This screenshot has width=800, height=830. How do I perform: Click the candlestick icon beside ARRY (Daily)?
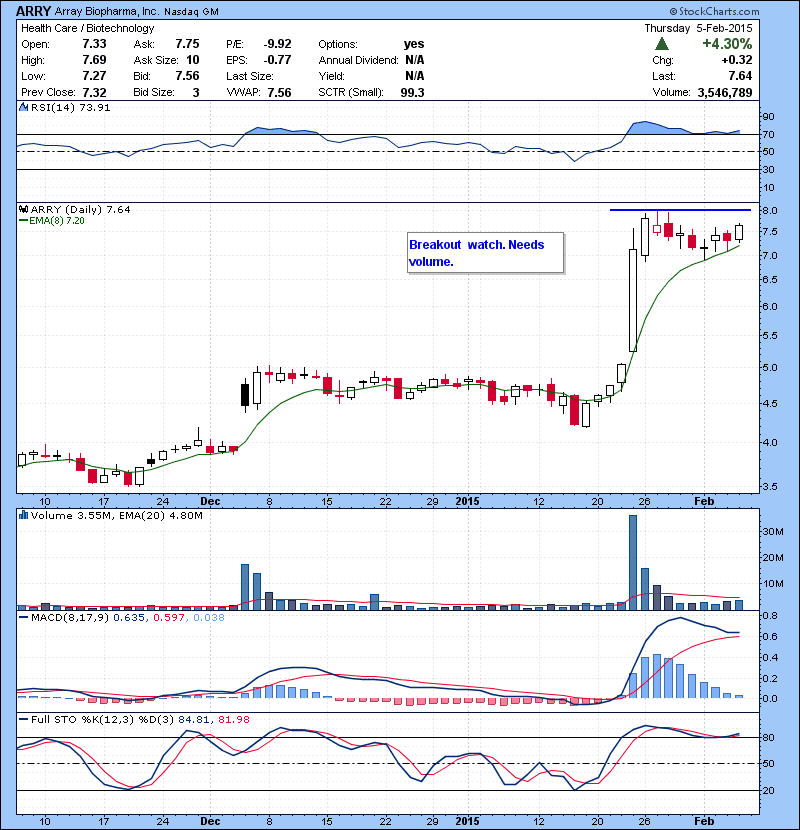[24, 209]
